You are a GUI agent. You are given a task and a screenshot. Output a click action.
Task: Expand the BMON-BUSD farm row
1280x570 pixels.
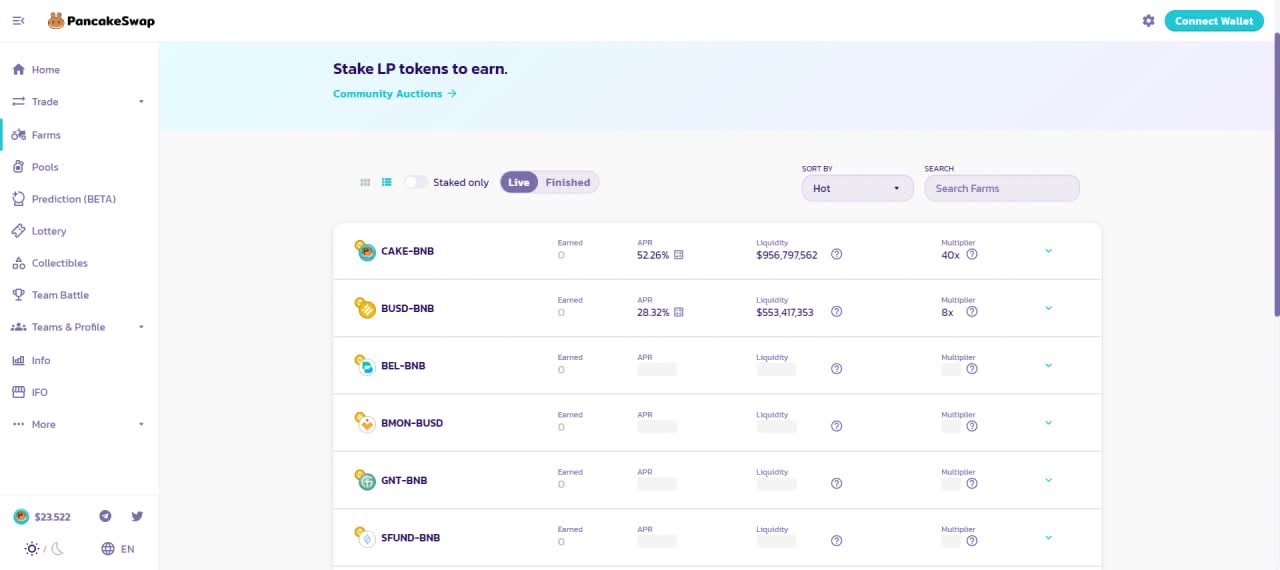1048,423
